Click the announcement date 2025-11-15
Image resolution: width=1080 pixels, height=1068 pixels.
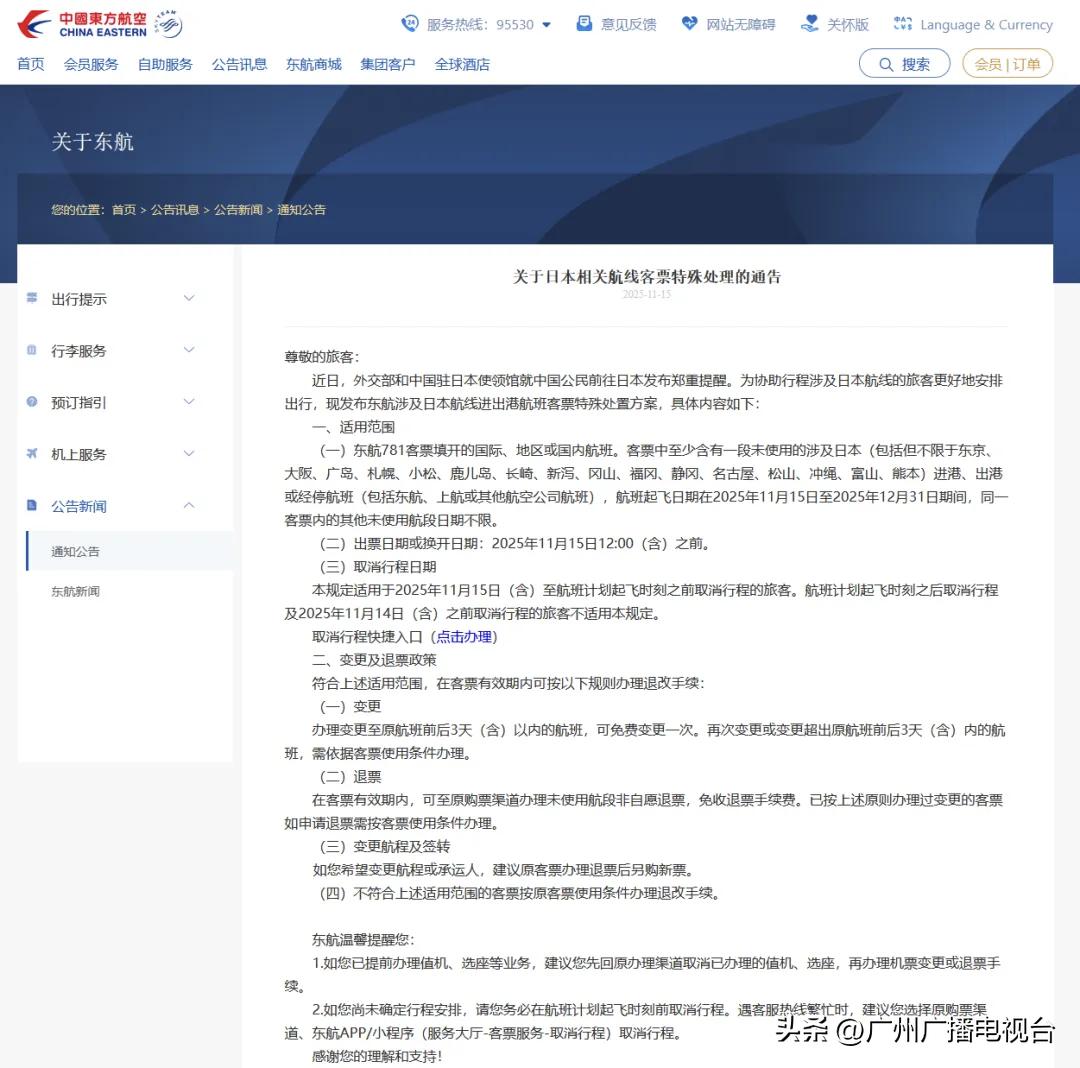point(646,294)
